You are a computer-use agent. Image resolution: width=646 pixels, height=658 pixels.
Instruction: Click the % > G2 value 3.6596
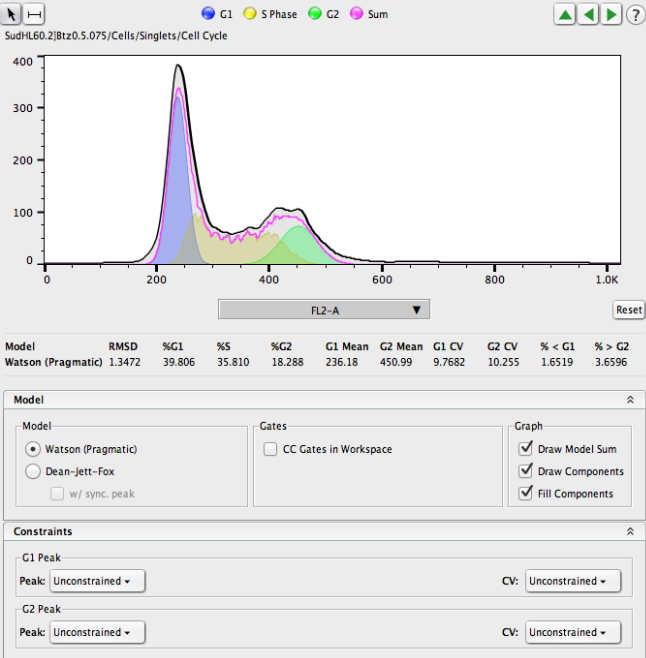611,362
